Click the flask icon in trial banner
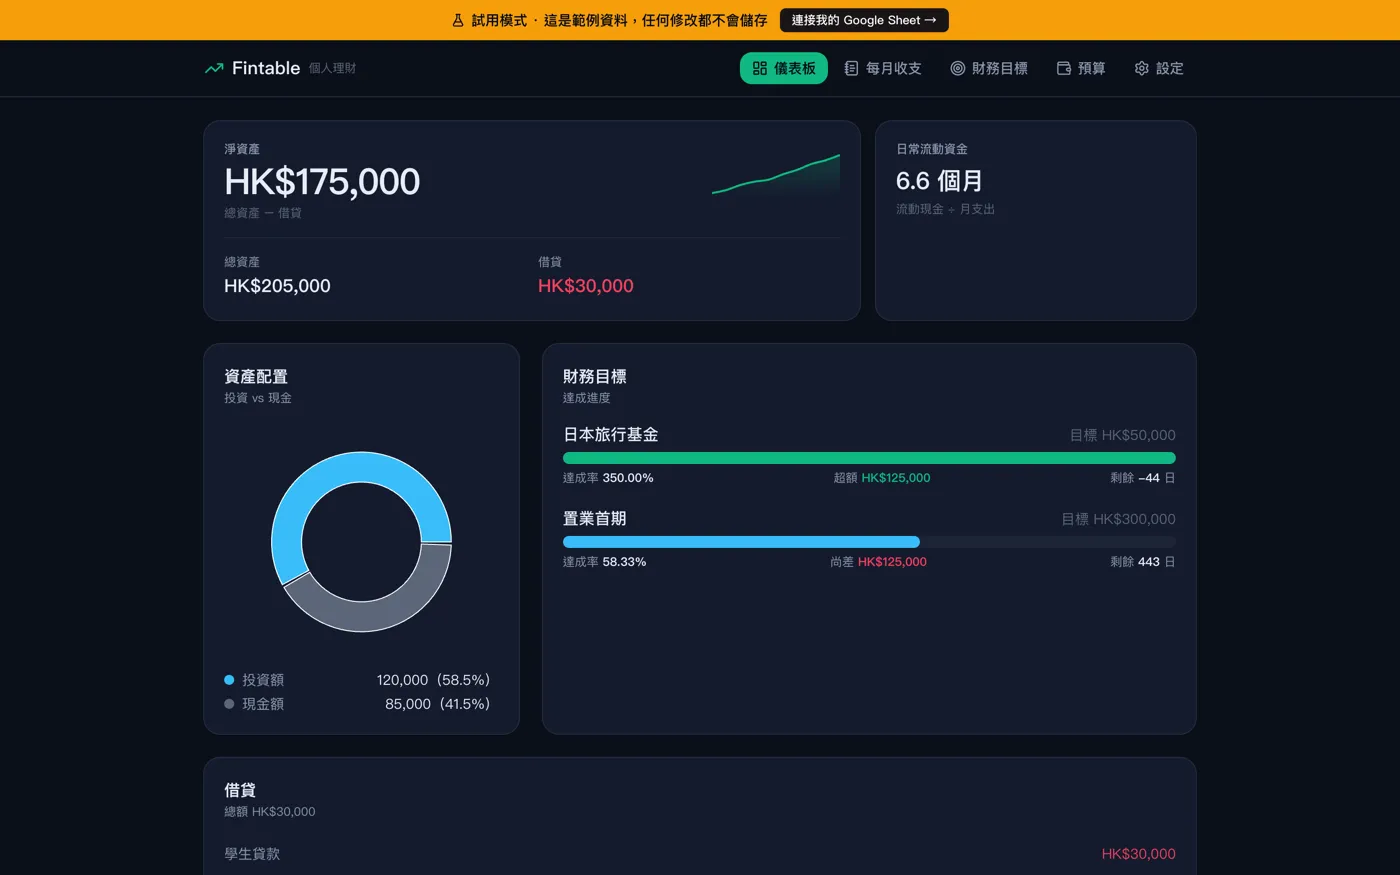This screenshot has width=1400, height=875. click(458, 20)
